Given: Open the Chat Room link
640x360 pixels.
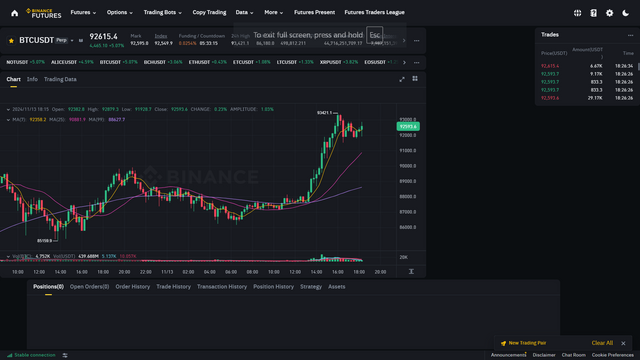Looking at the screenshot, I should pyautogui.click(x=573, y=355).
